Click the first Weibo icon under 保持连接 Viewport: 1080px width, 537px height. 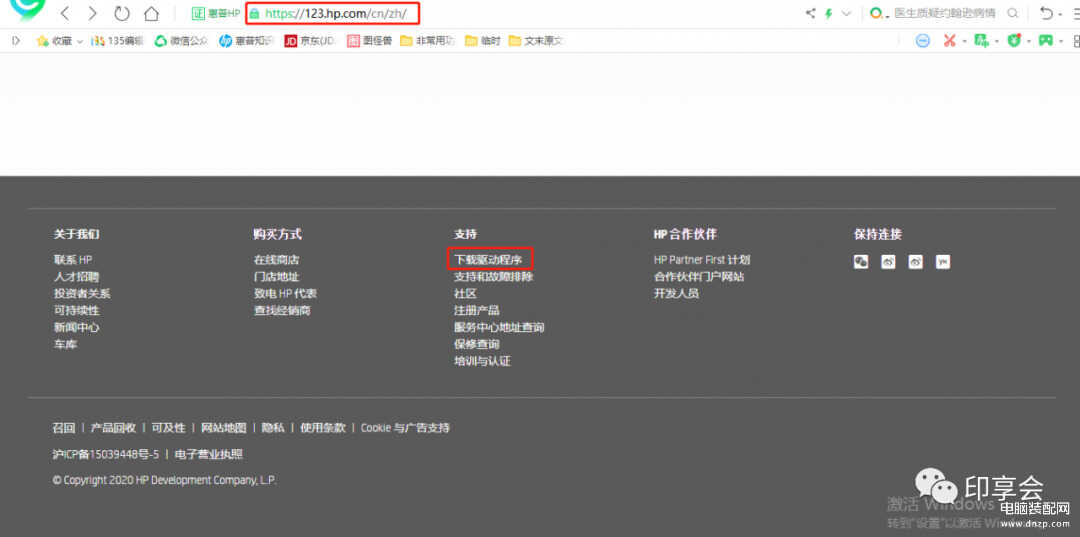click(889, 262)
